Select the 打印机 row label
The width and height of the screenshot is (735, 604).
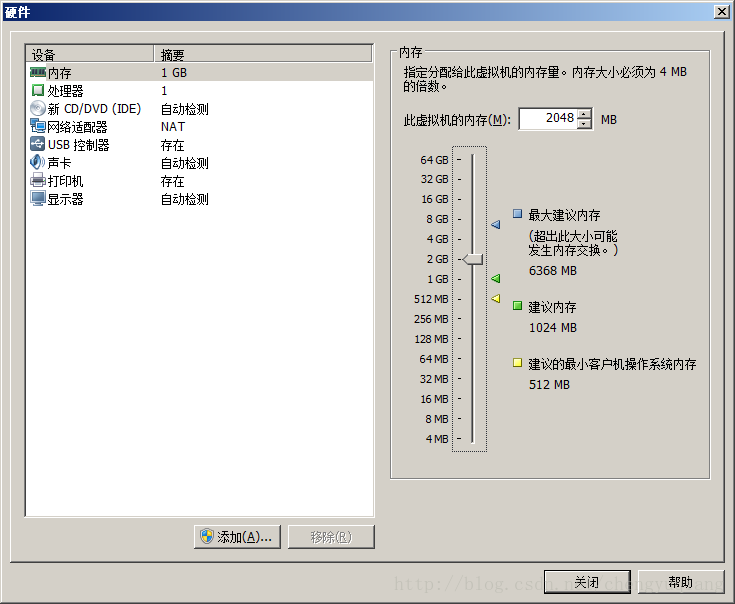[x=65, y=181]
